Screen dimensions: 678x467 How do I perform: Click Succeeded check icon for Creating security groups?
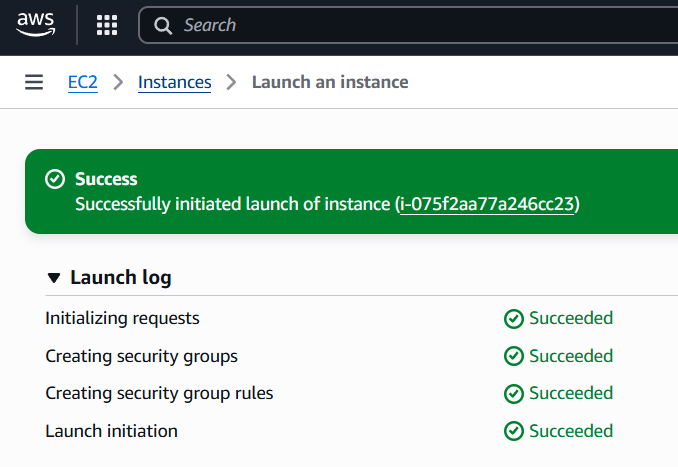(x=514, y=356)
